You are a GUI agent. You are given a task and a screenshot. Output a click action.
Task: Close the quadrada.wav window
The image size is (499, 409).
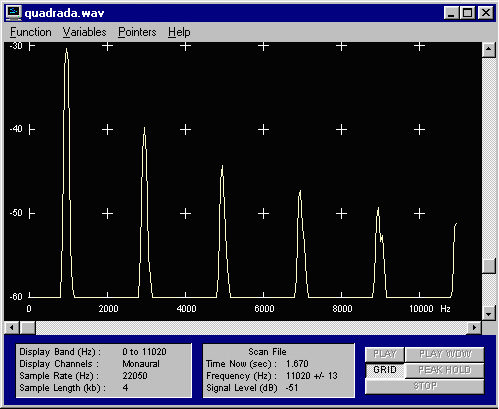coord(486,13)
